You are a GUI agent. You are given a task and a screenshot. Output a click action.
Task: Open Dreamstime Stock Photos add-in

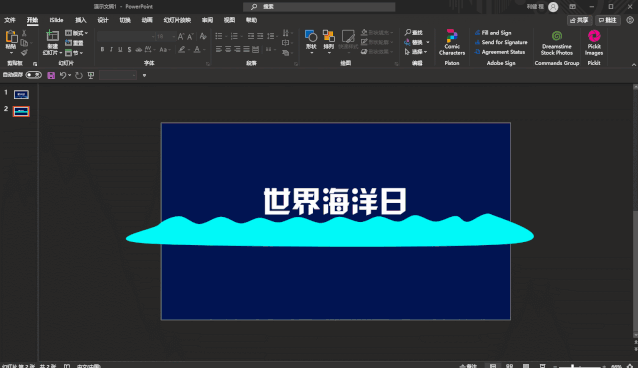(x=557, y=42)
